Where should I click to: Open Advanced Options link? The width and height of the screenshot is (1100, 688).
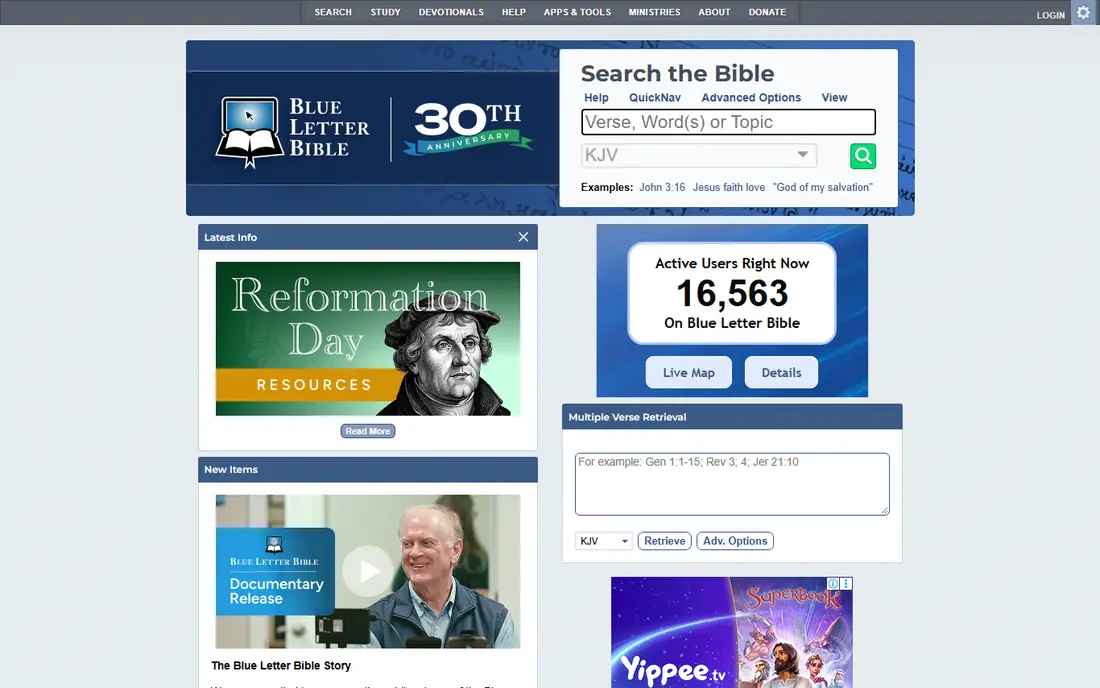point(751,97)
